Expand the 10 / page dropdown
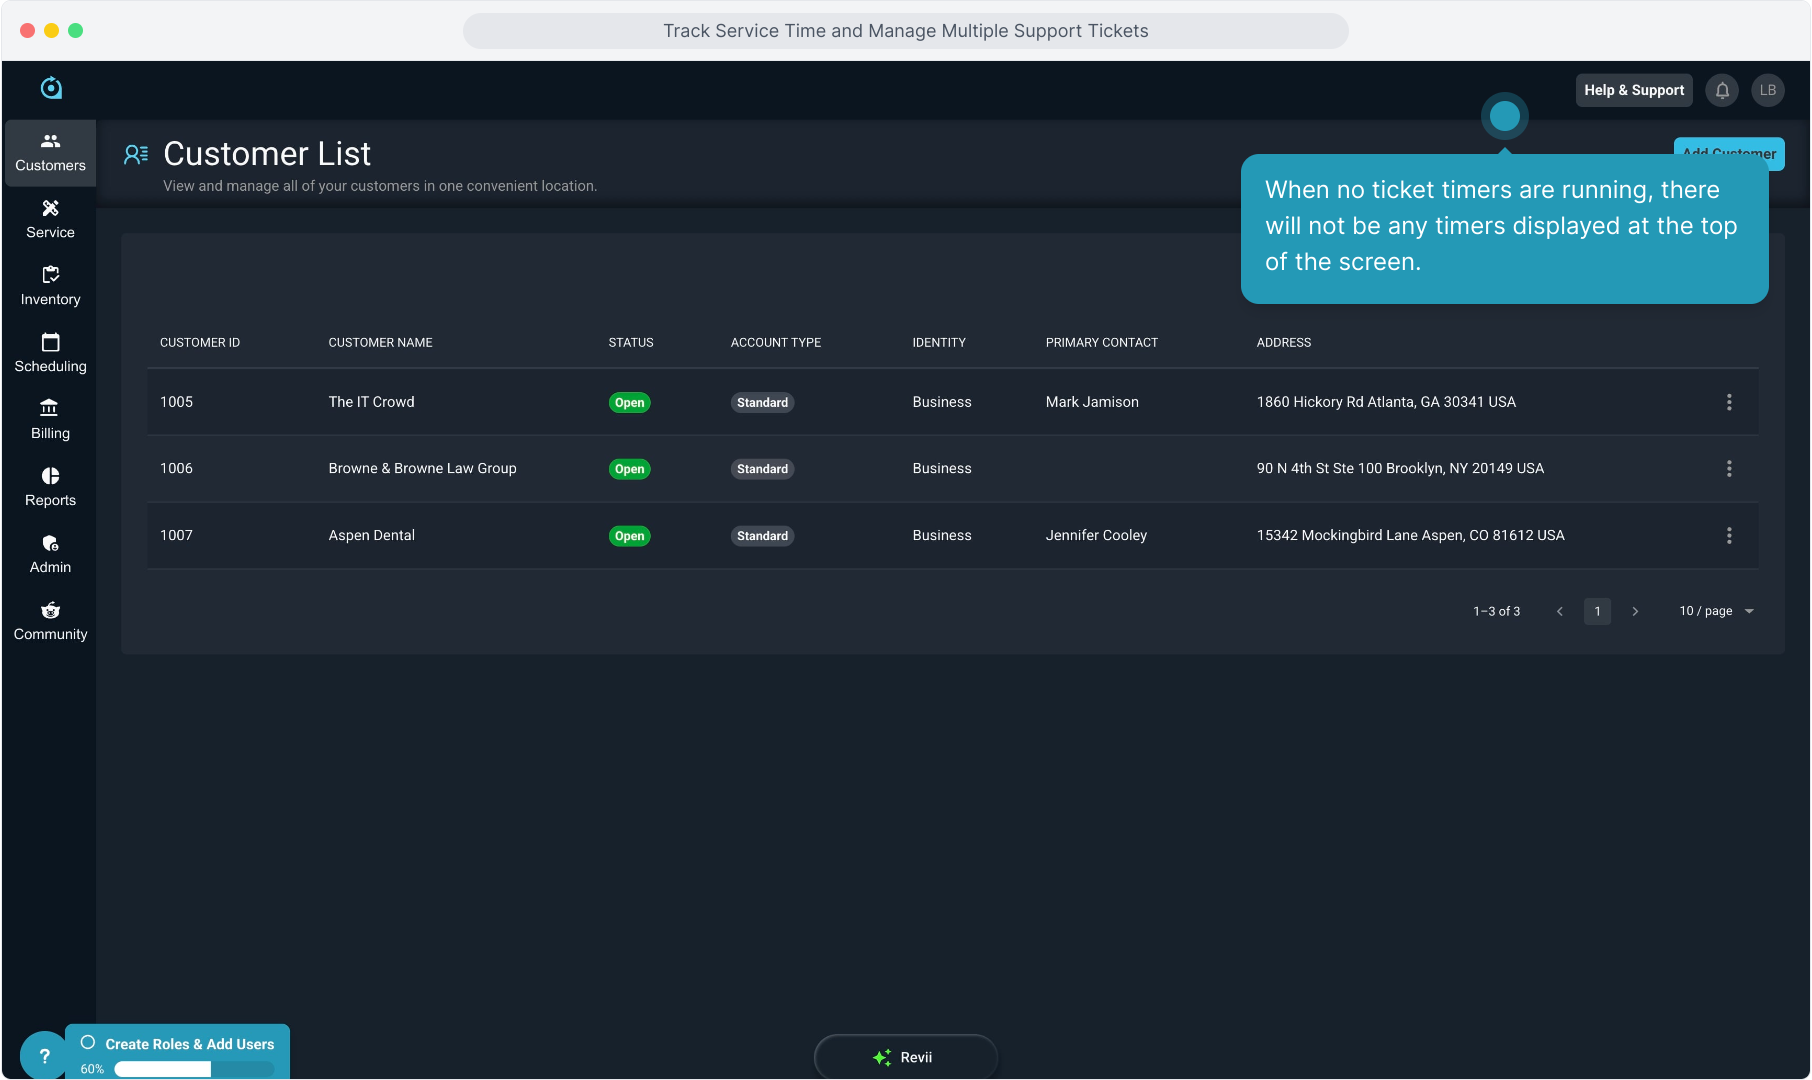This screenshot has width=1812, height=1080. (1716, 611)
